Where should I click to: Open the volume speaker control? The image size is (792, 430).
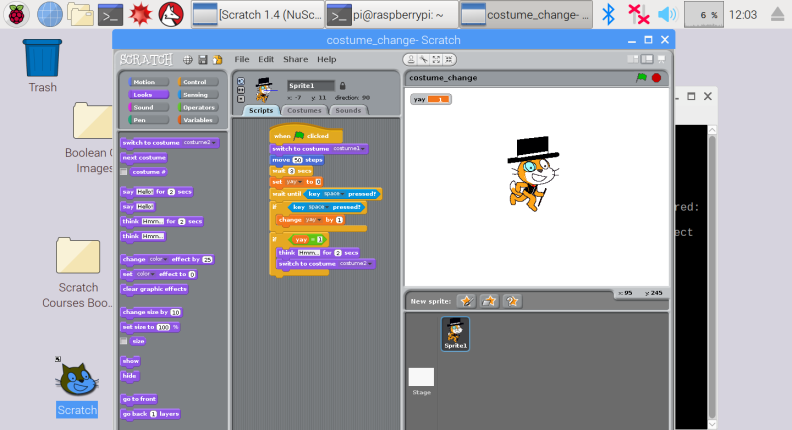click(x=667, y=14)
